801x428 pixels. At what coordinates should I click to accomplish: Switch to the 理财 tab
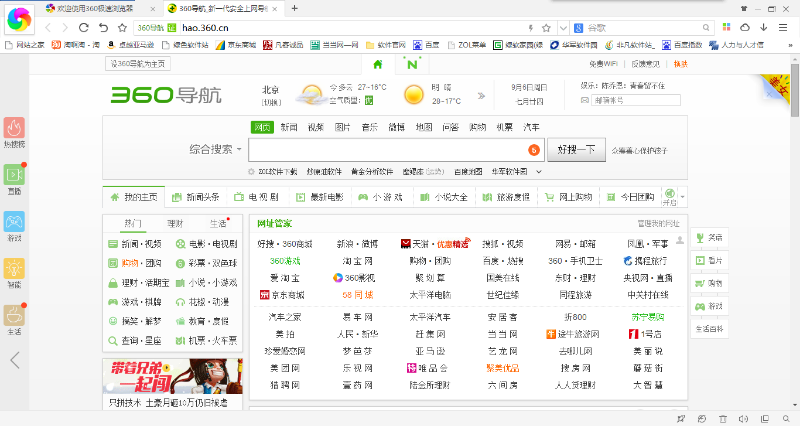(x=175, y=223)
